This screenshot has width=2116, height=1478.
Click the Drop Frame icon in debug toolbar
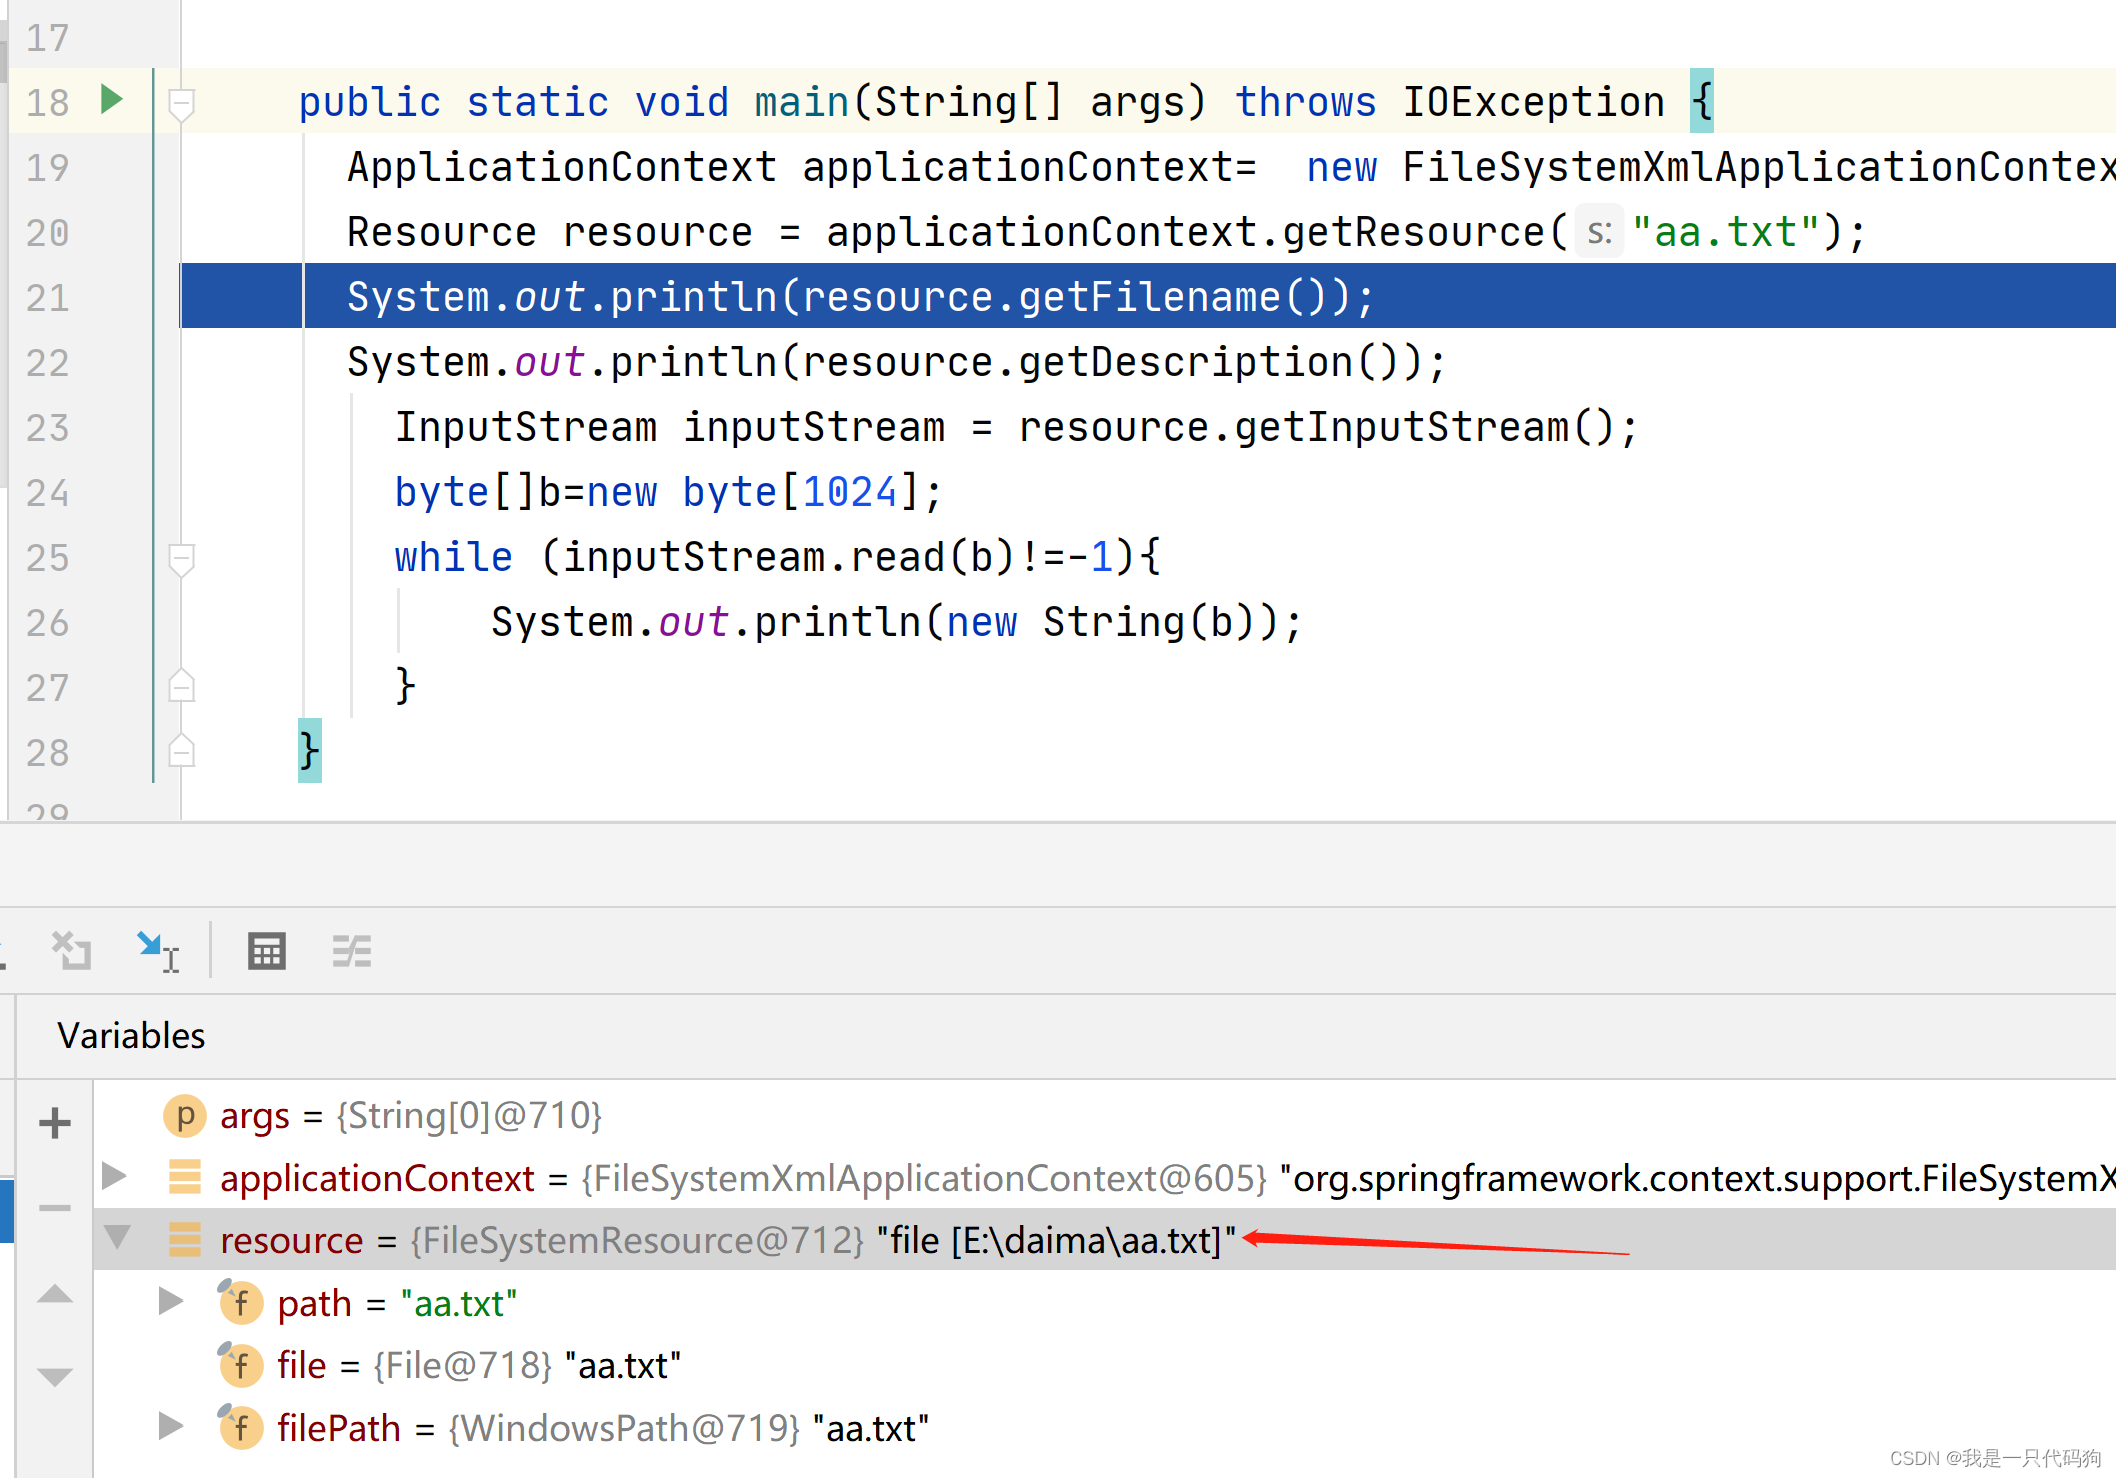coord(71,951)
